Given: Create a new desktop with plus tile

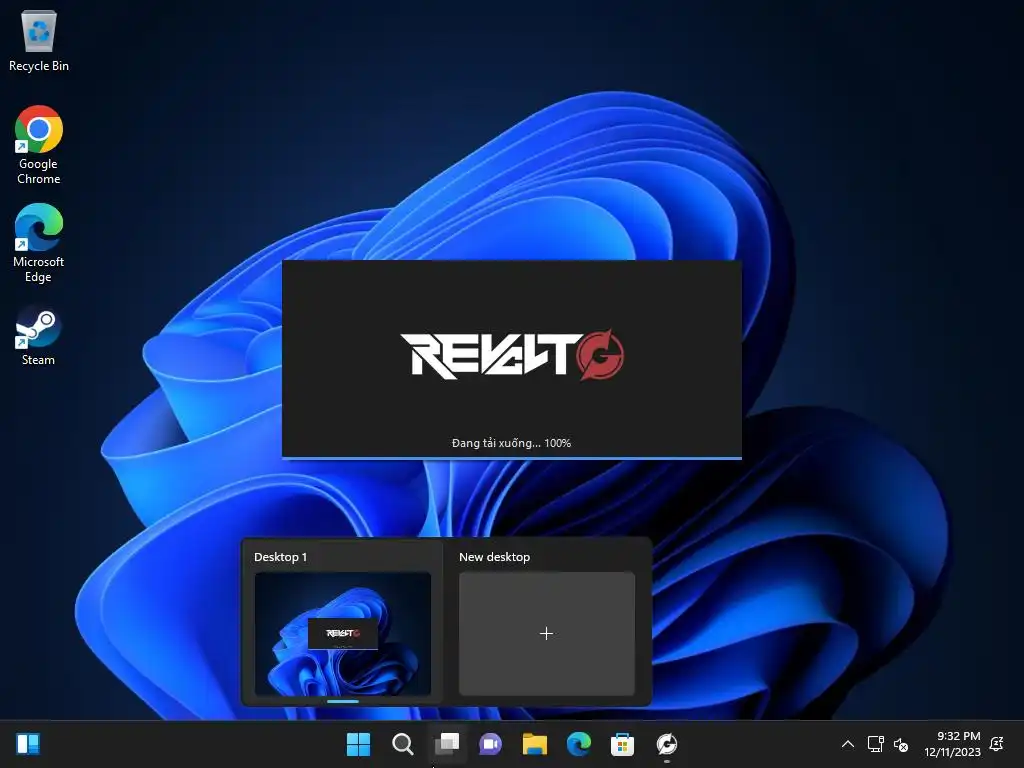Looking at the screenshot, I should click(x=547, y=633).
